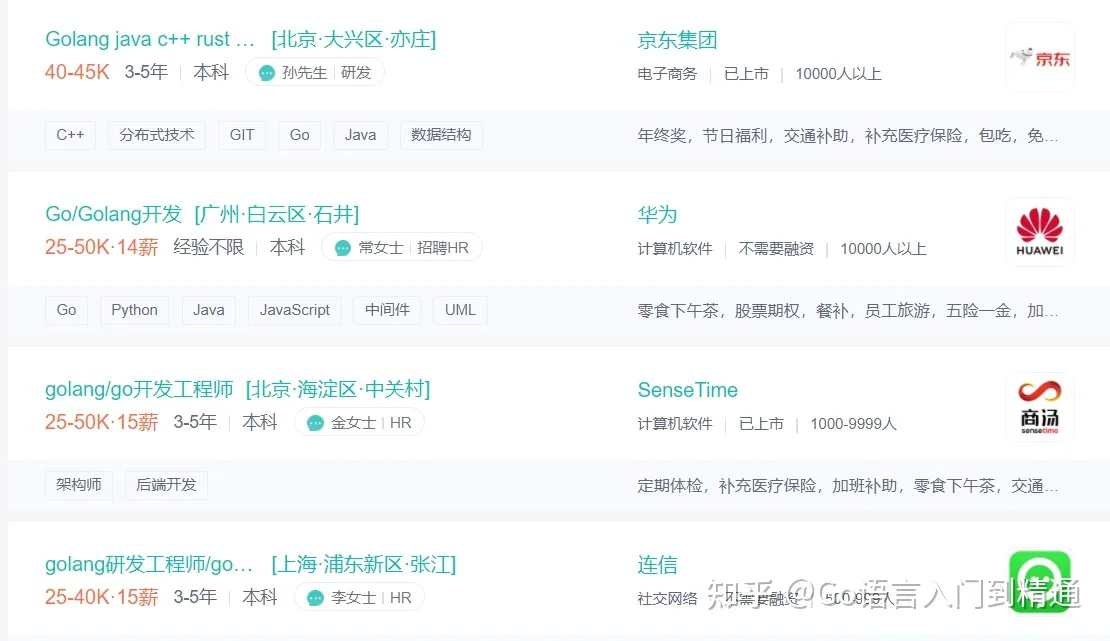The image size is (1110, 641).
Task: Click the Huawei company logo
Action: click(x=1039, y=232)
